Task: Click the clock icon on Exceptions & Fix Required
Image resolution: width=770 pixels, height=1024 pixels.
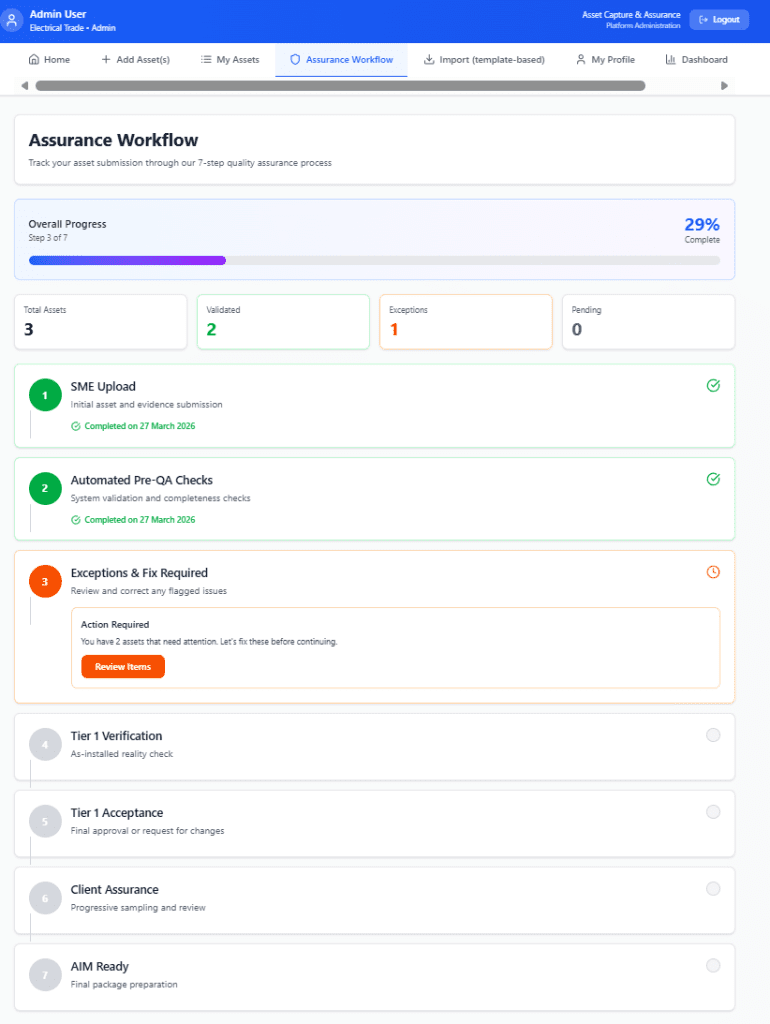Action: tap(713, 572)
